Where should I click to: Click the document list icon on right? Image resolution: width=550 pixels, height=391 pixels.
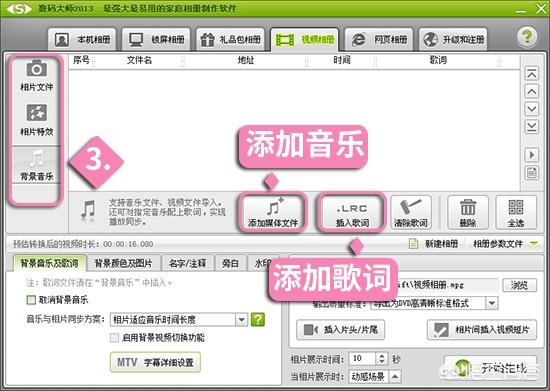531,173
